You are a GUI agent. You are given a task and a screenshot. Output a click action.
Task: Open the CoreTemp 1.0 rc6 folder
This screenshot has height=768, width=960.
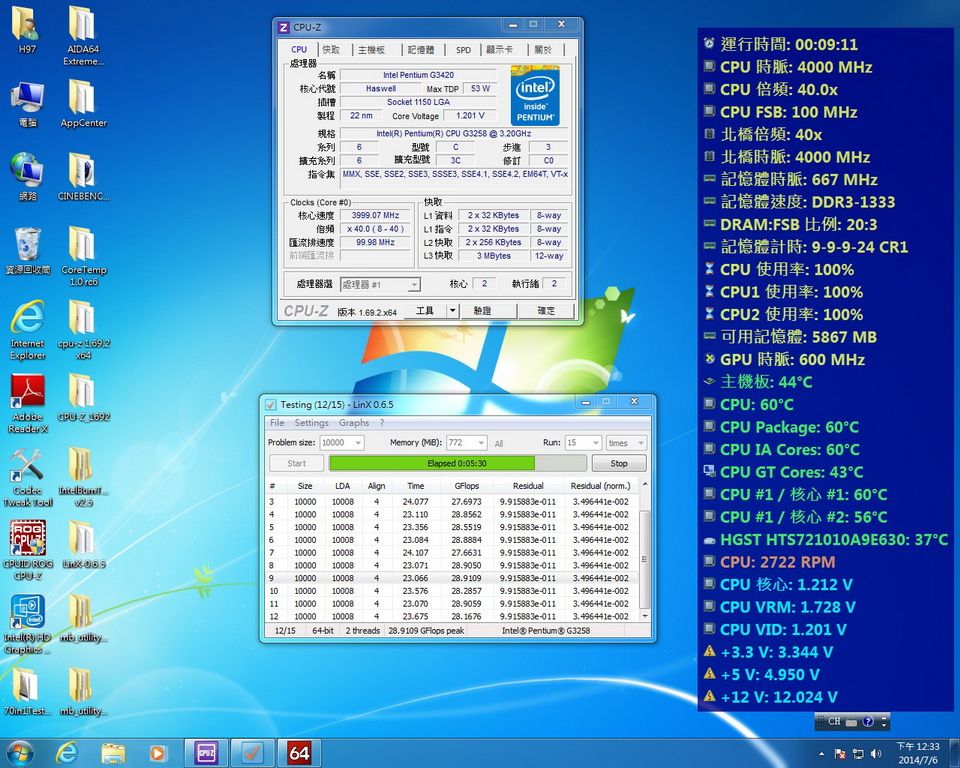83,256
